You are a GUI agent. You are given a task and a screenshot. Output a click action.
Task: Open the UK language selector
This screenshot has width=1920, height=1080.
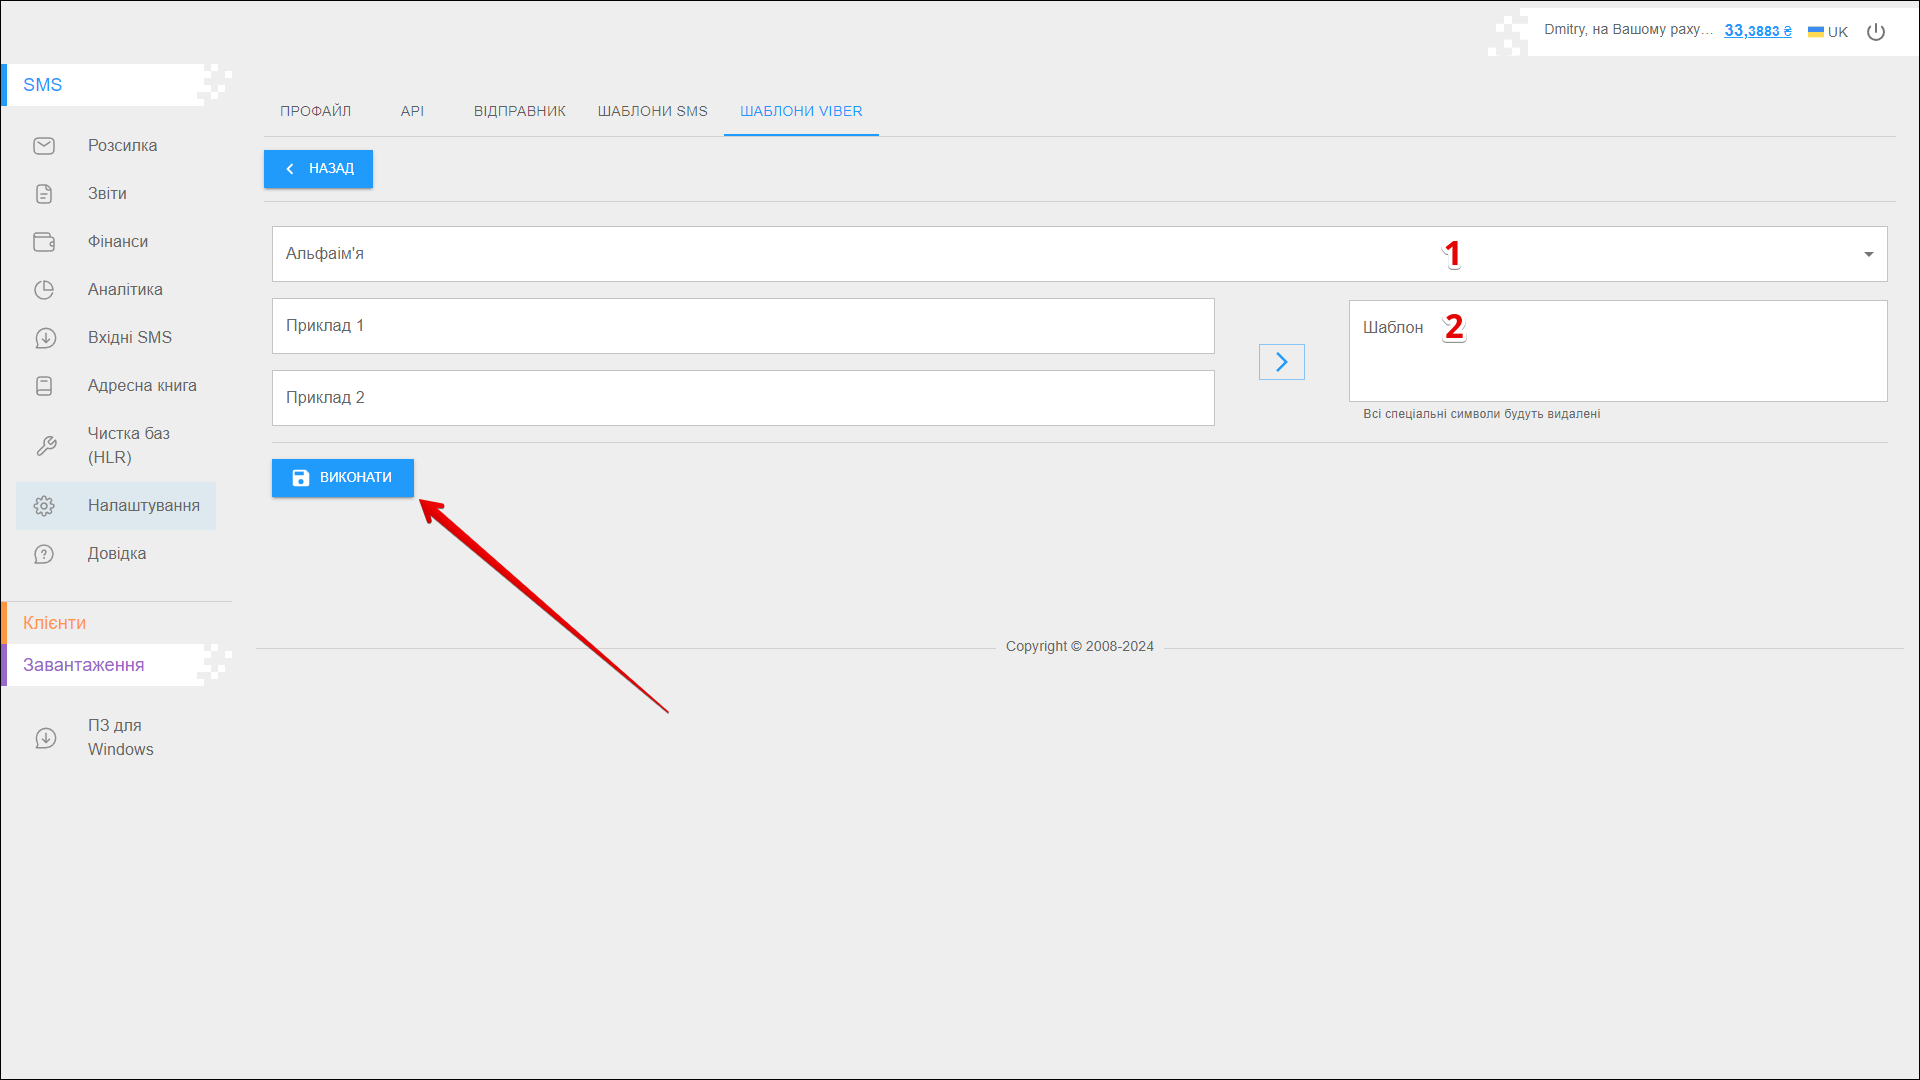(x=1828, y=32)
